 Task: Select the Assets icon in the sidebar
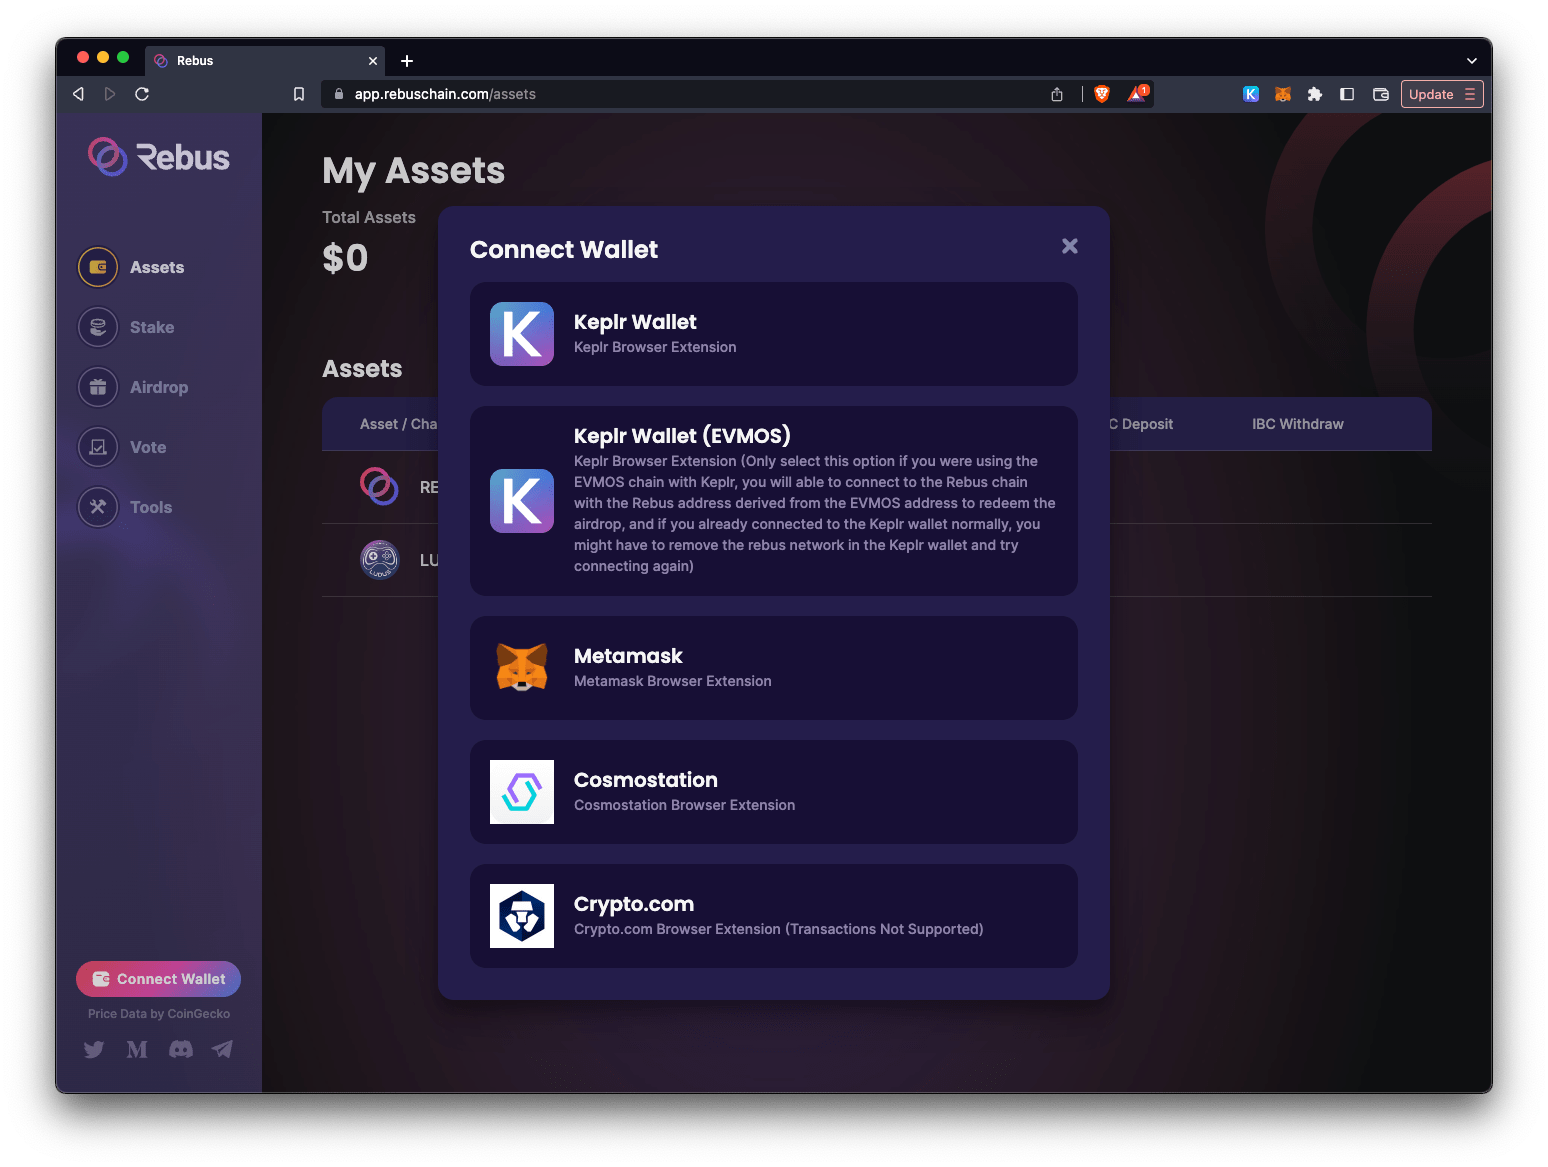coord(97,267)
